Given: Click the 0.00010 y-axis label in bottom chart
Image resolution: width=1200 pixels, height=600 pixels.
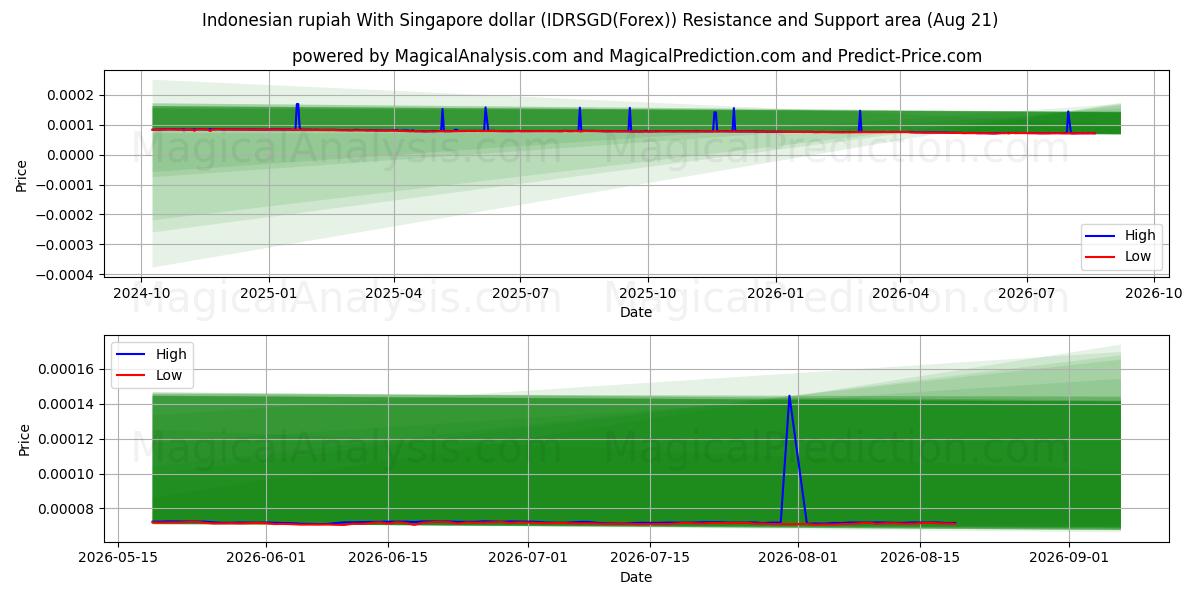Looking at the screenshot, I should [x=68, y=474].
